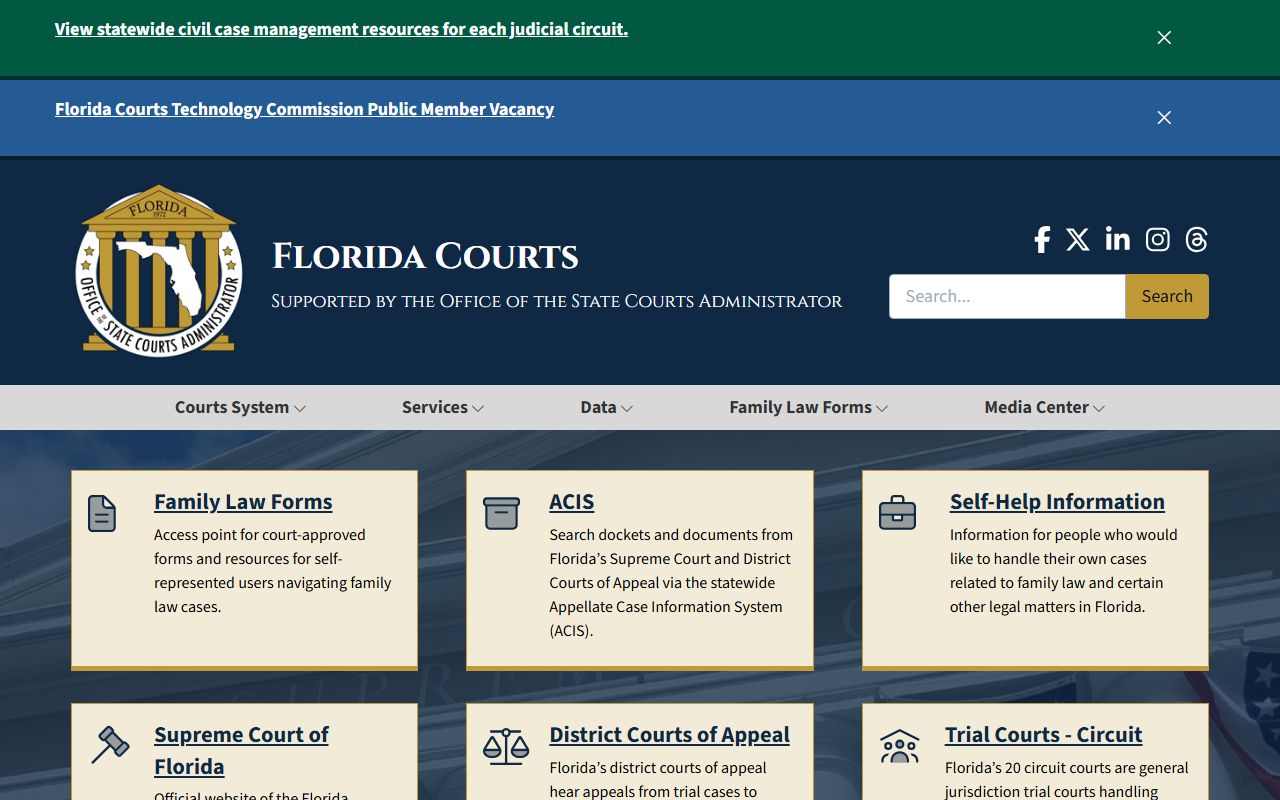Click the document icon beside Family Law Forms
Screen dimensions: 1280x800
(102, 513)
